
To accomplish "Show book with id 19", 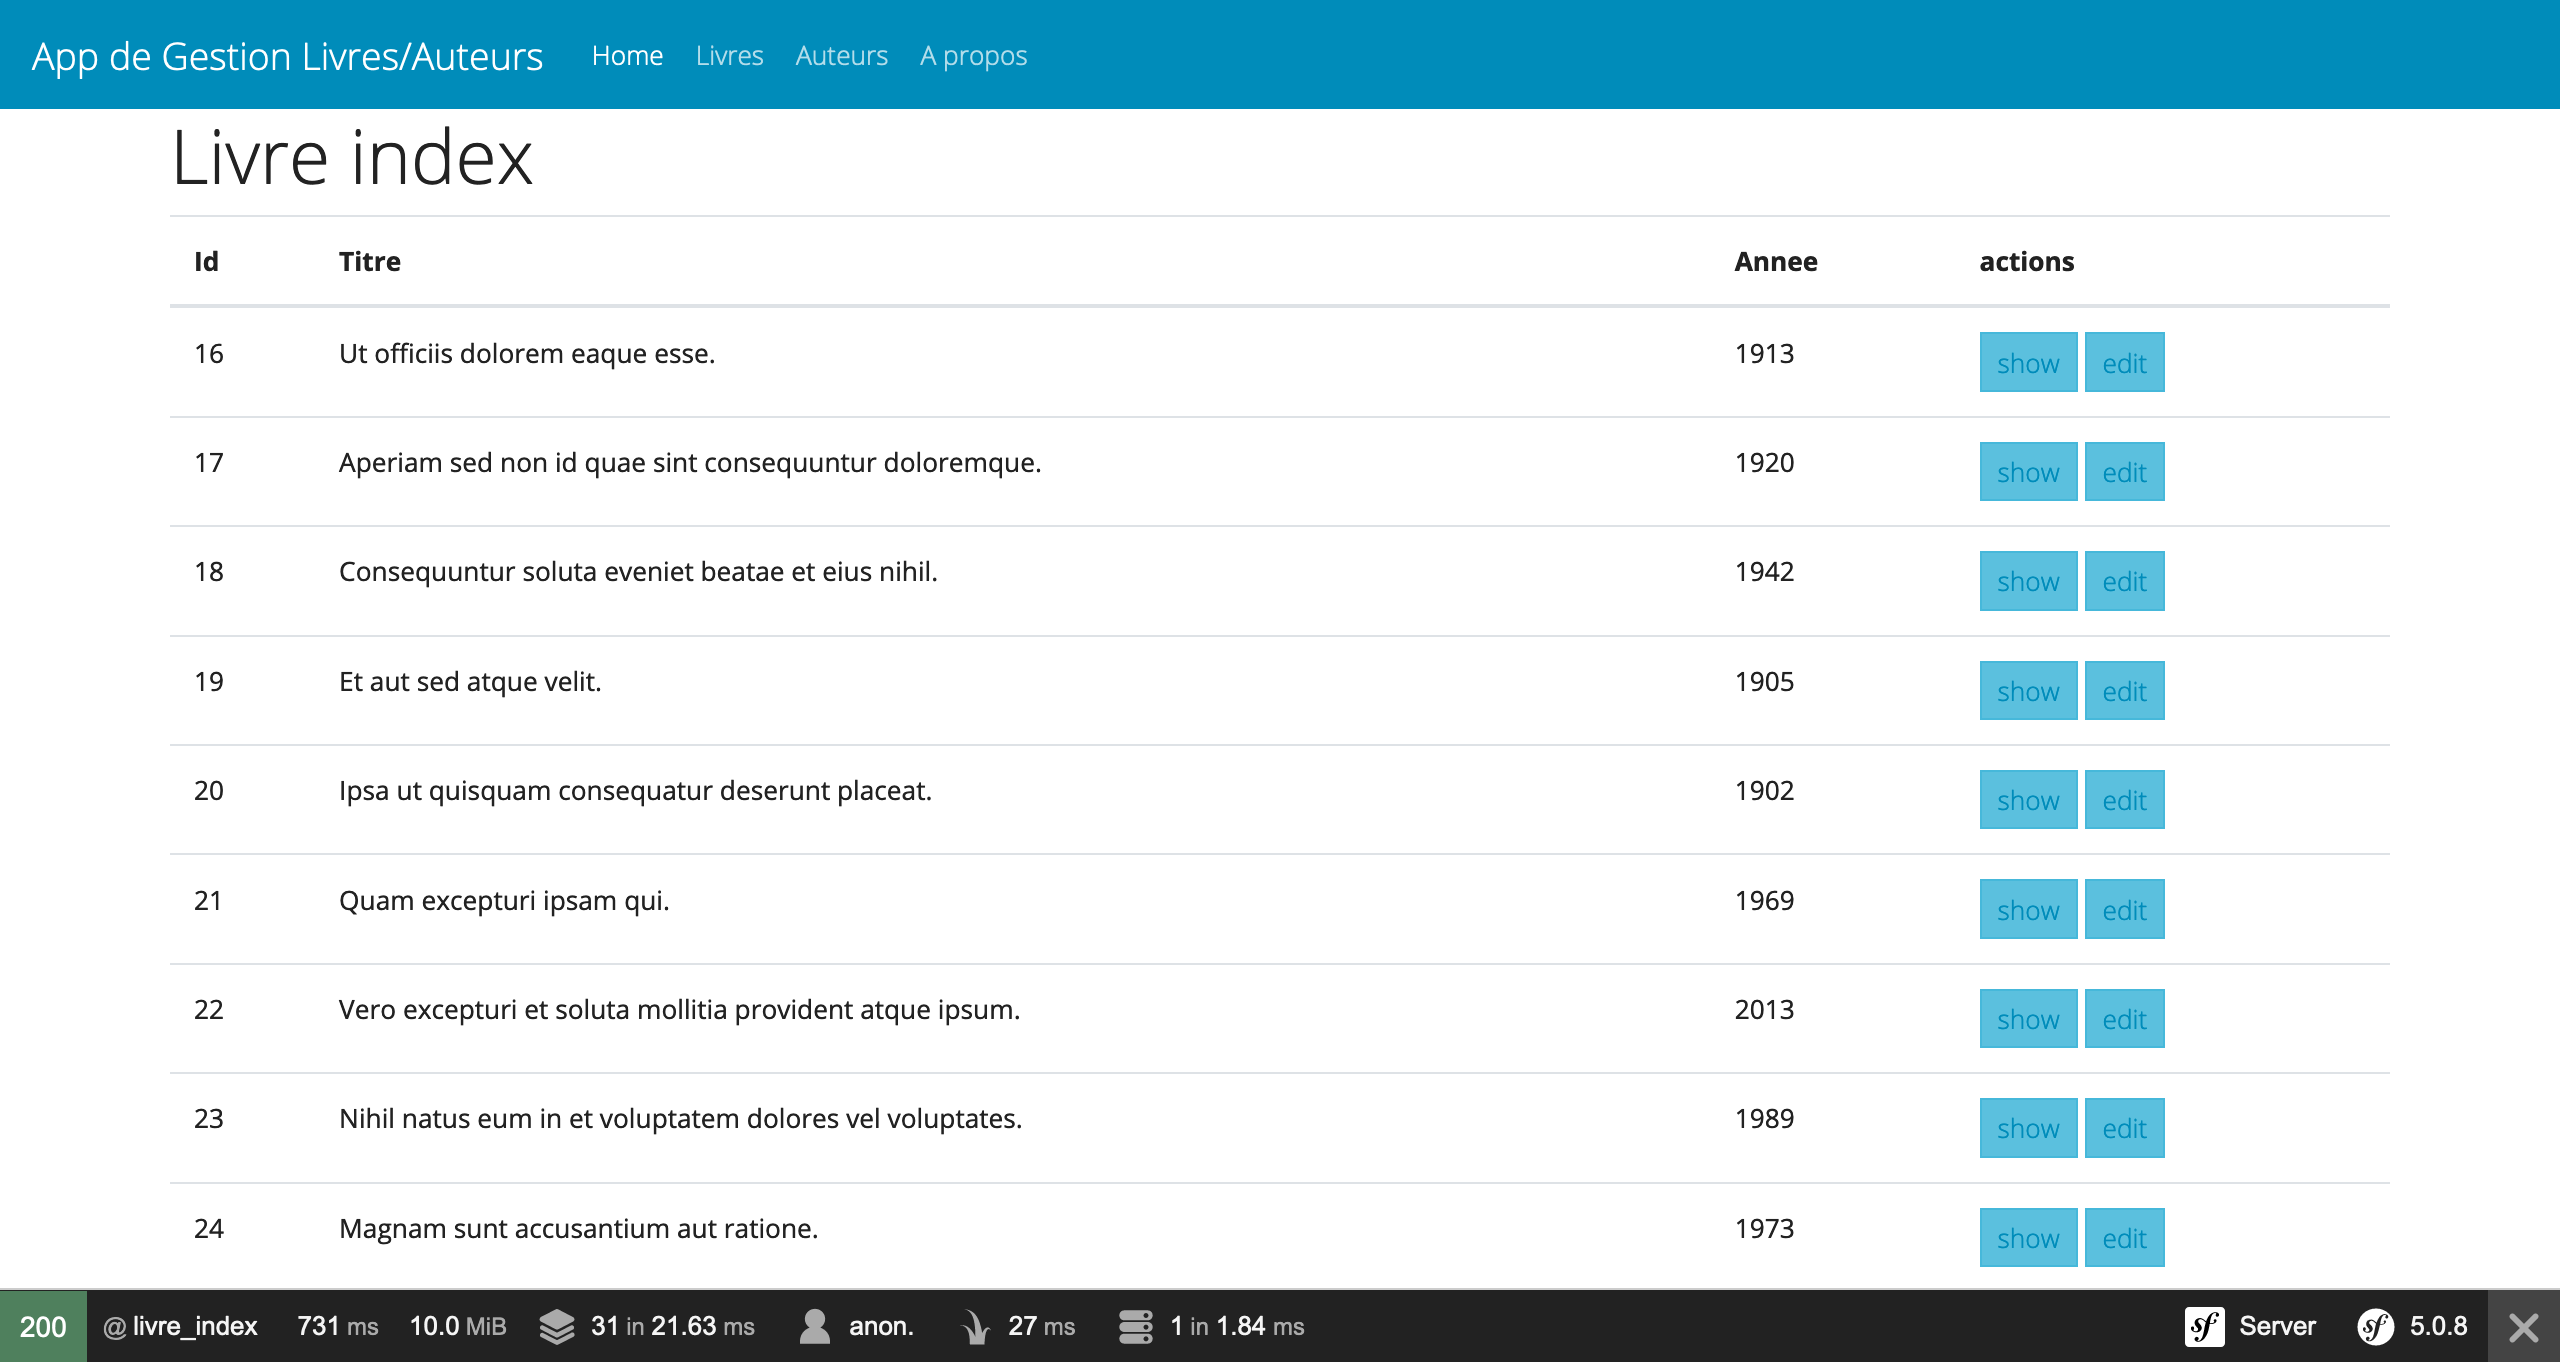I will (2028, 691).
